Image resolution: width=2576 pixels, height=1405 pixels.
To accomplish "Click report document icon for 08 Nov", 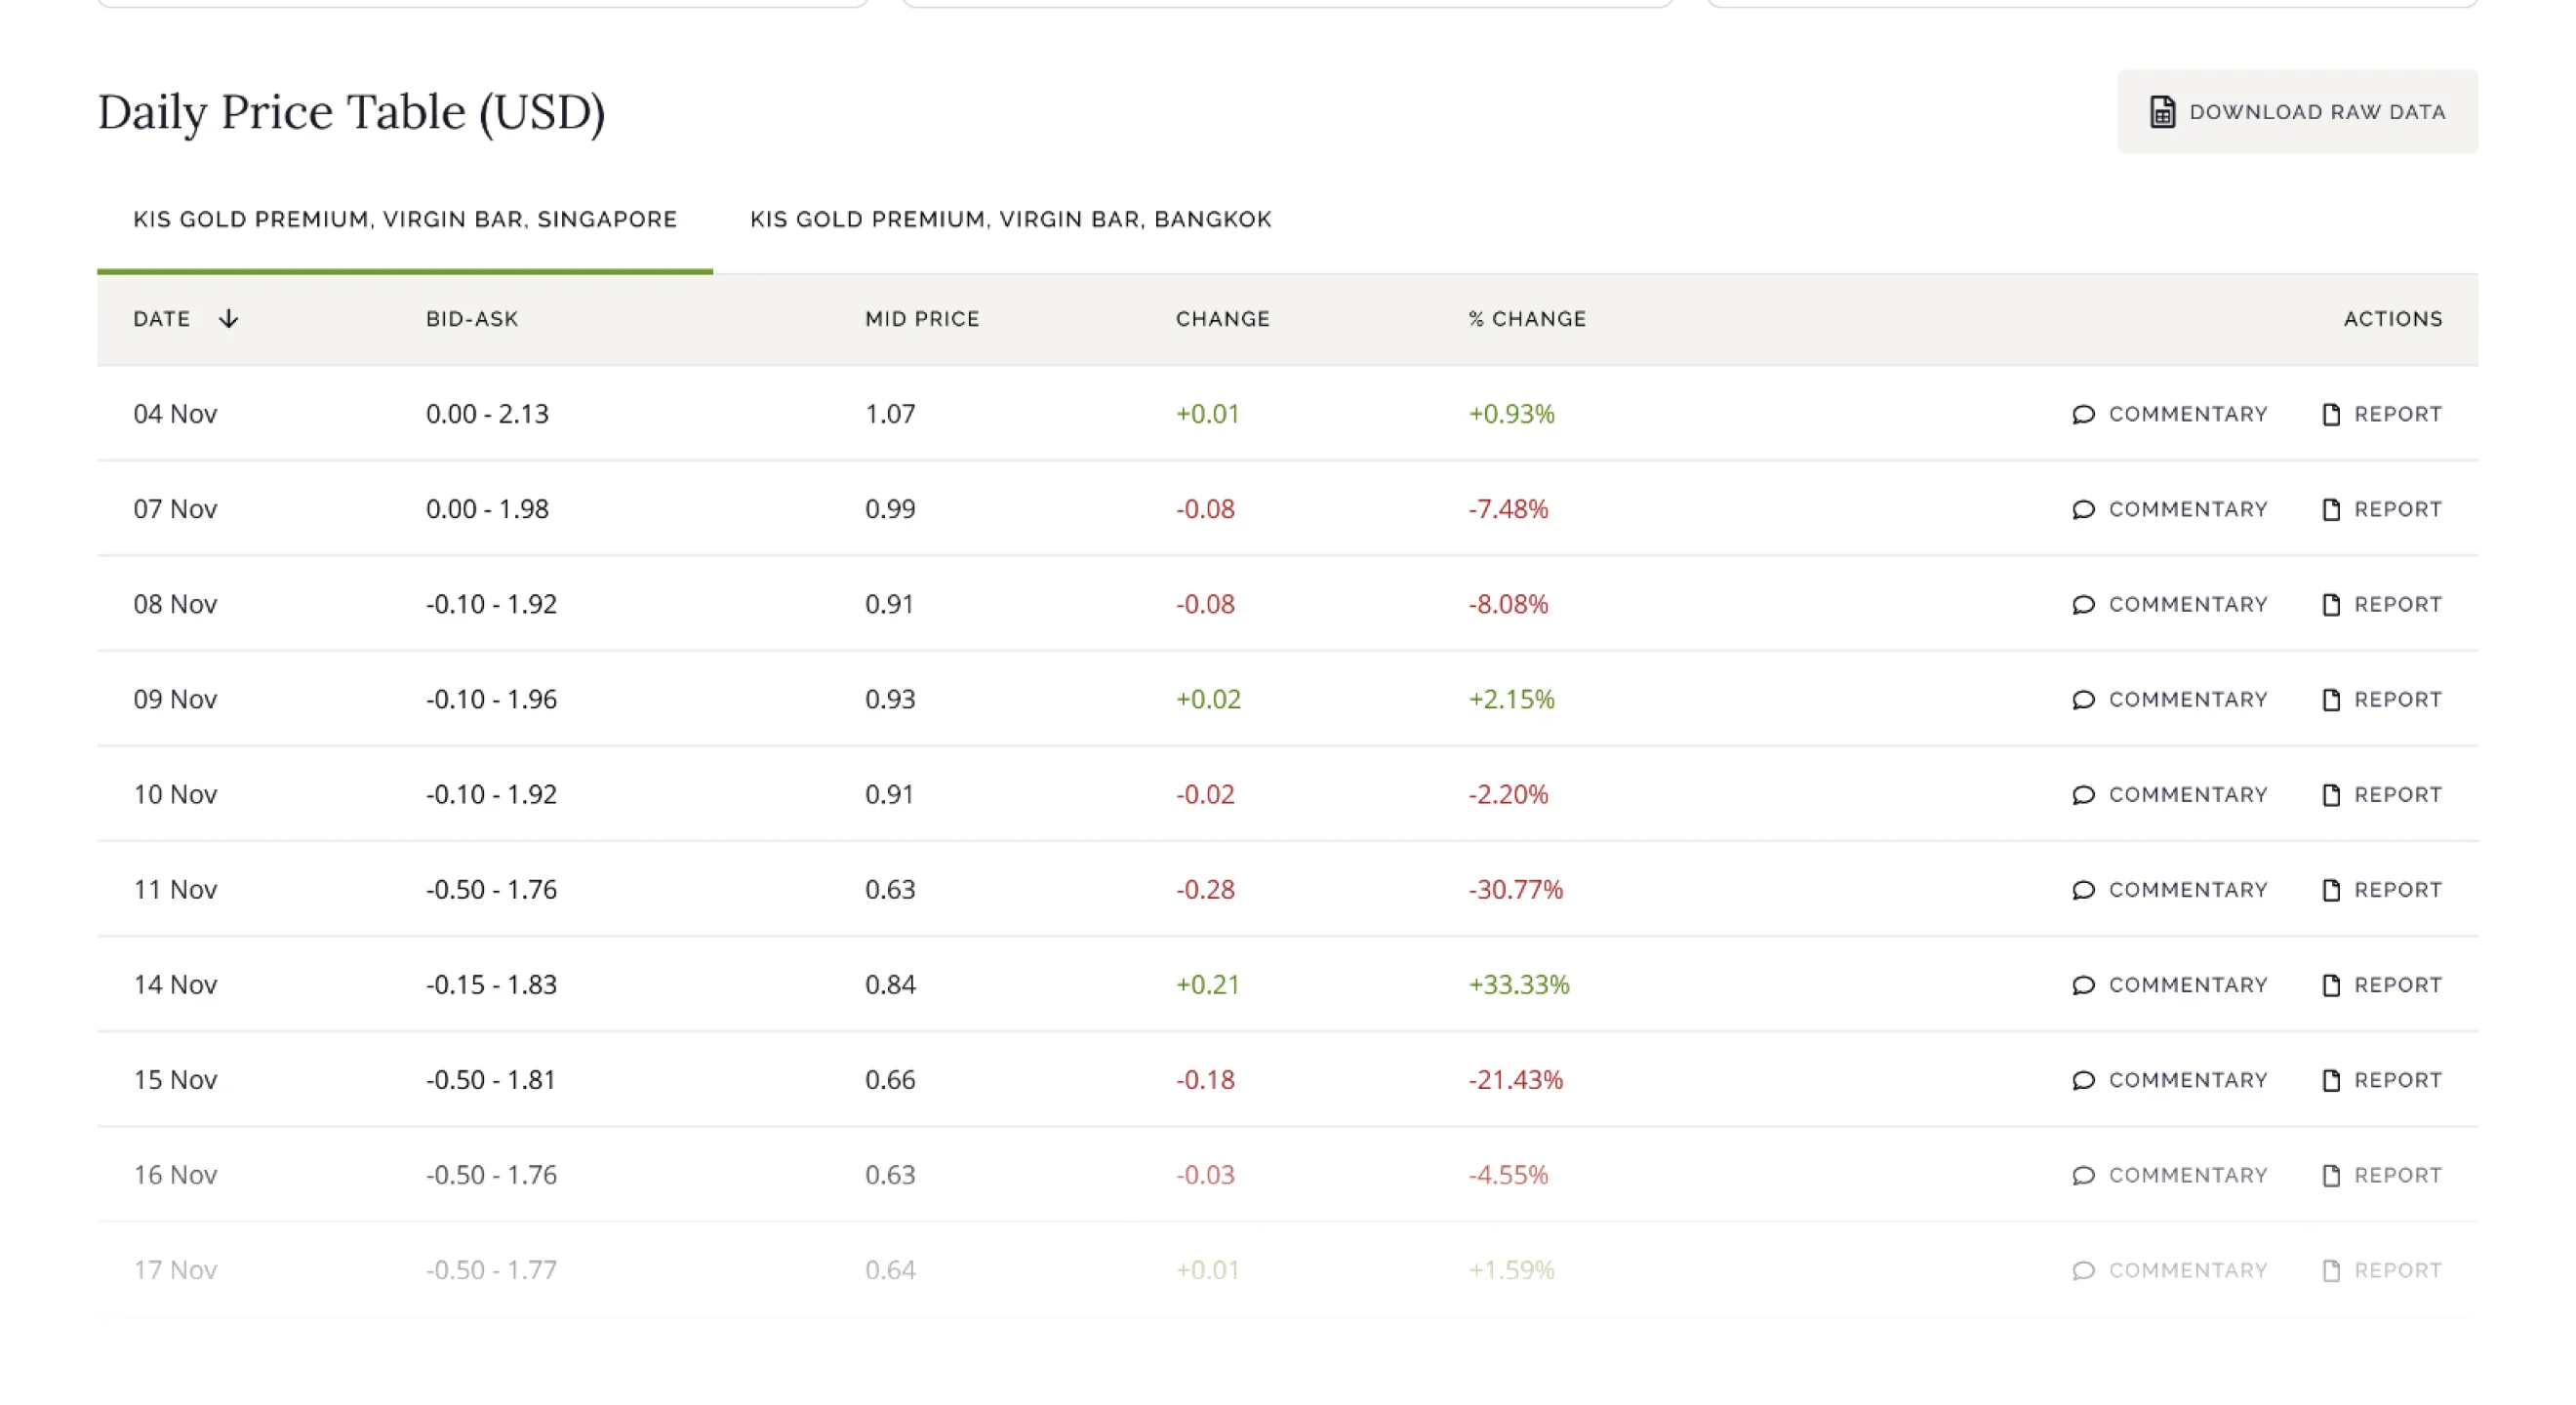I will tap(2331, 605).
